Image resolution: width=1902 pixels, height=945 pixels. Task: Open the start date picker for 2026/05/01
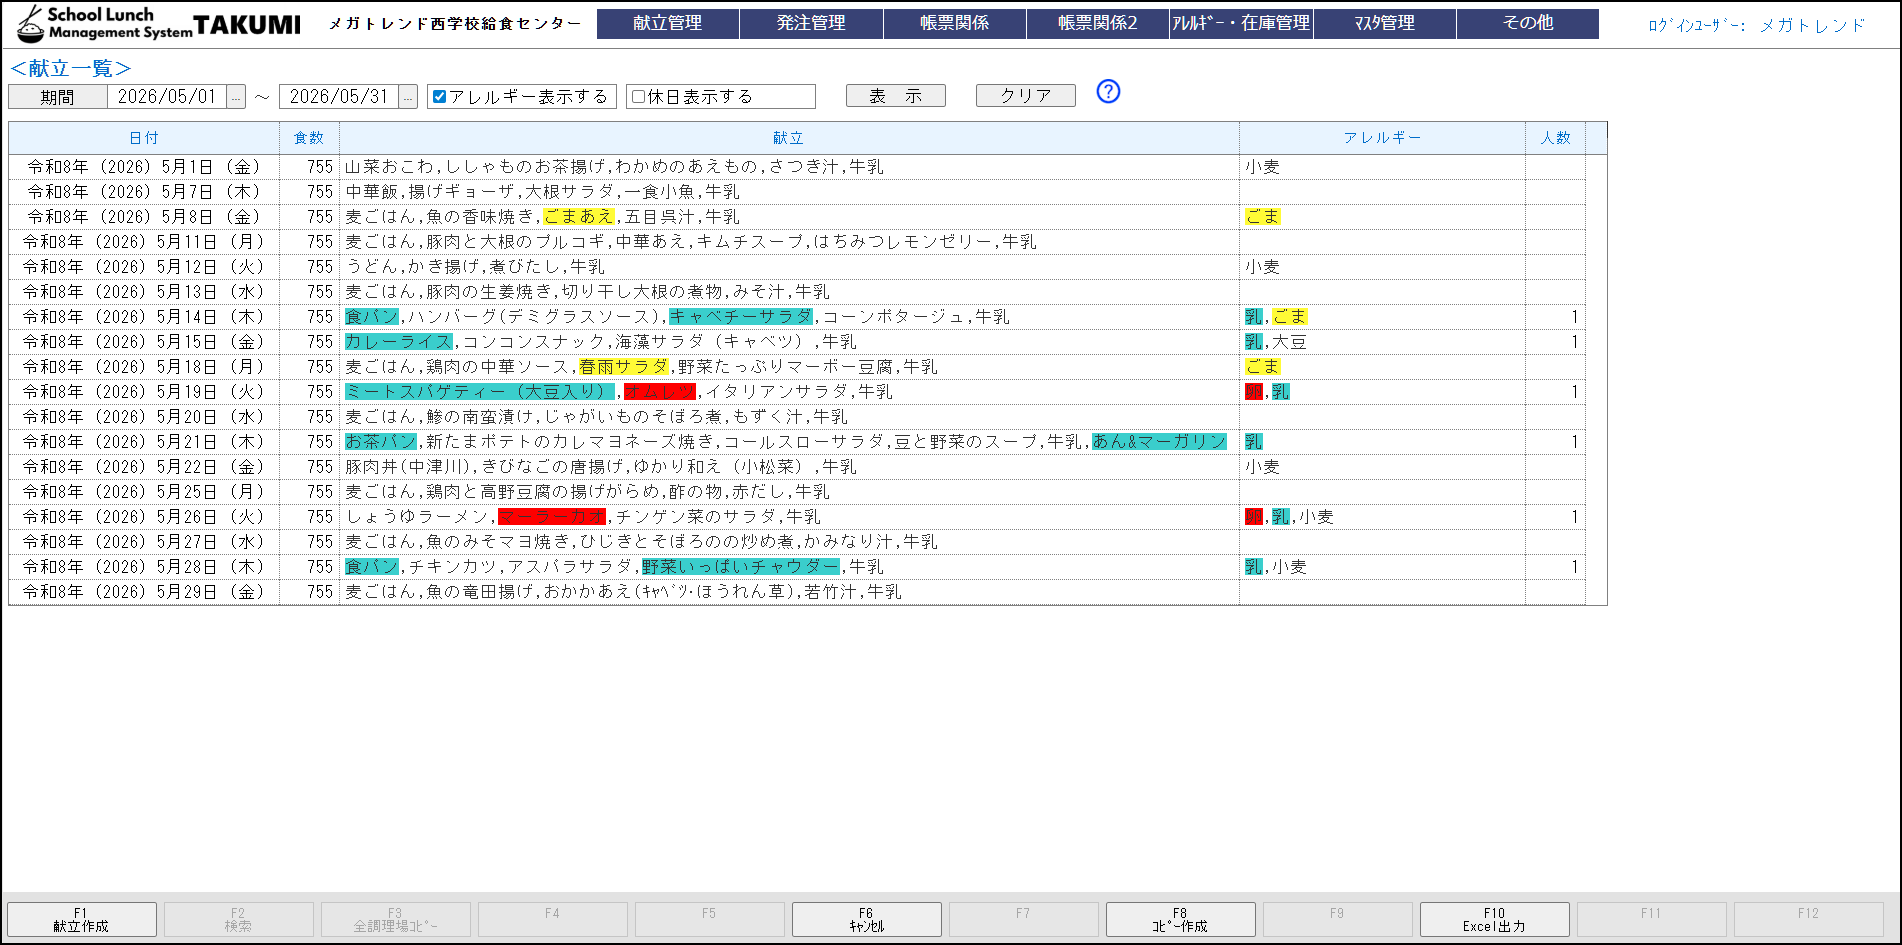click(x=236, y=97)
